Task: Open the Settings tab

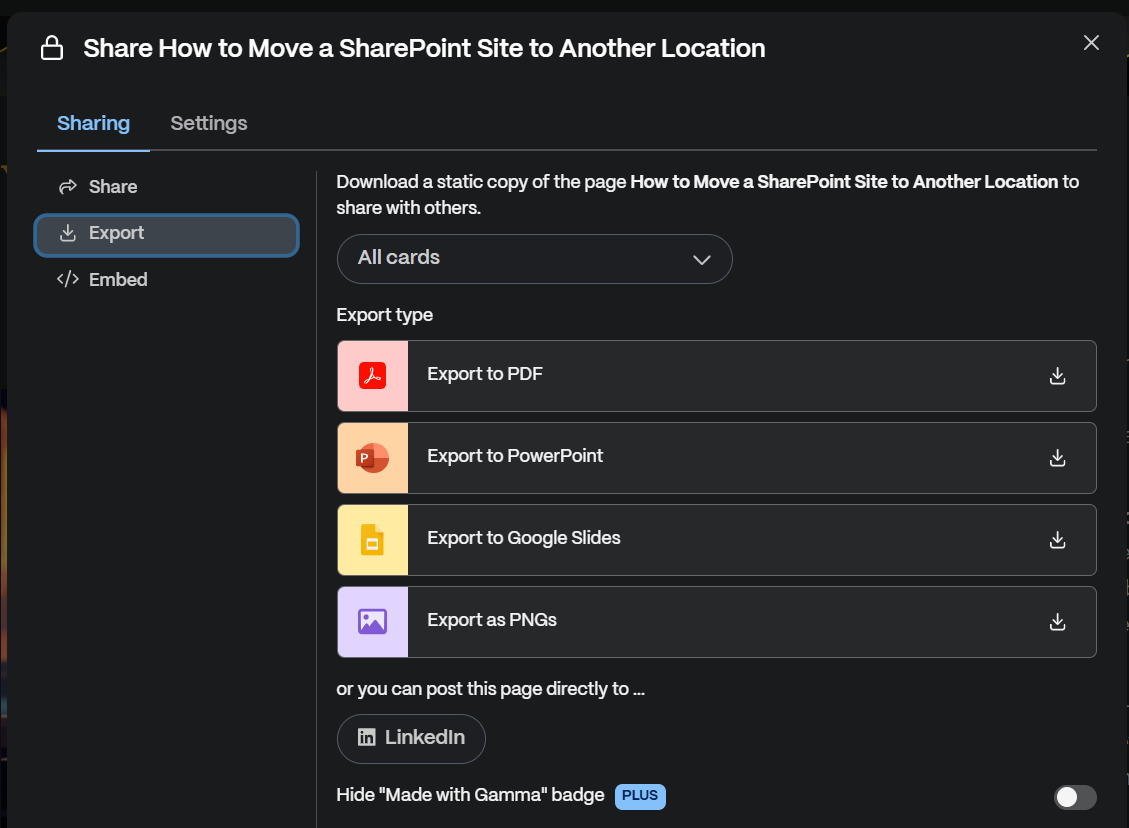Action: [209, 123]
